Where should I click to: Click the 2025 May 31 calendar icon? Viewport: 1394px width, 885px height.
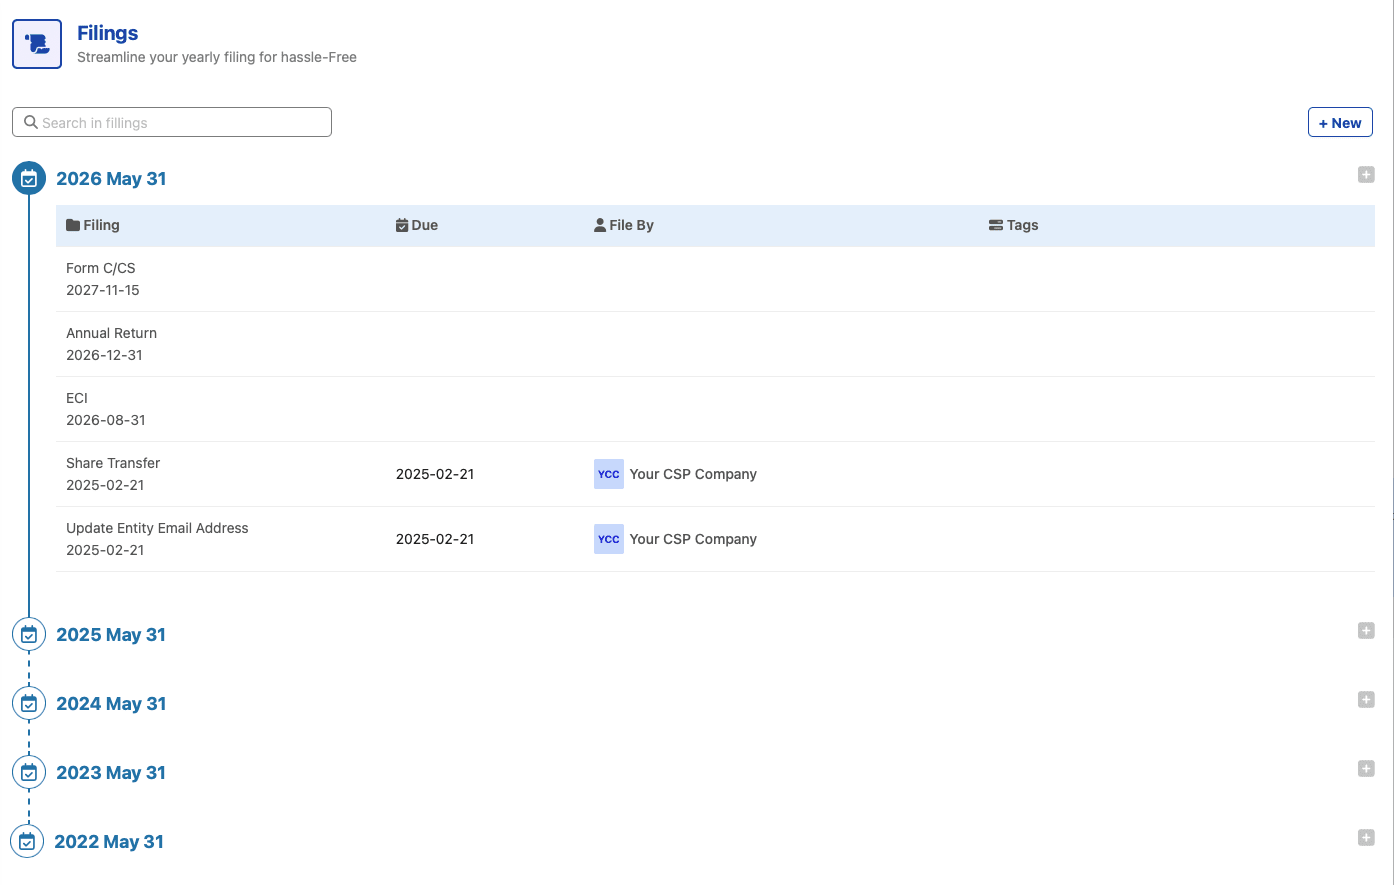coord(29,635)
